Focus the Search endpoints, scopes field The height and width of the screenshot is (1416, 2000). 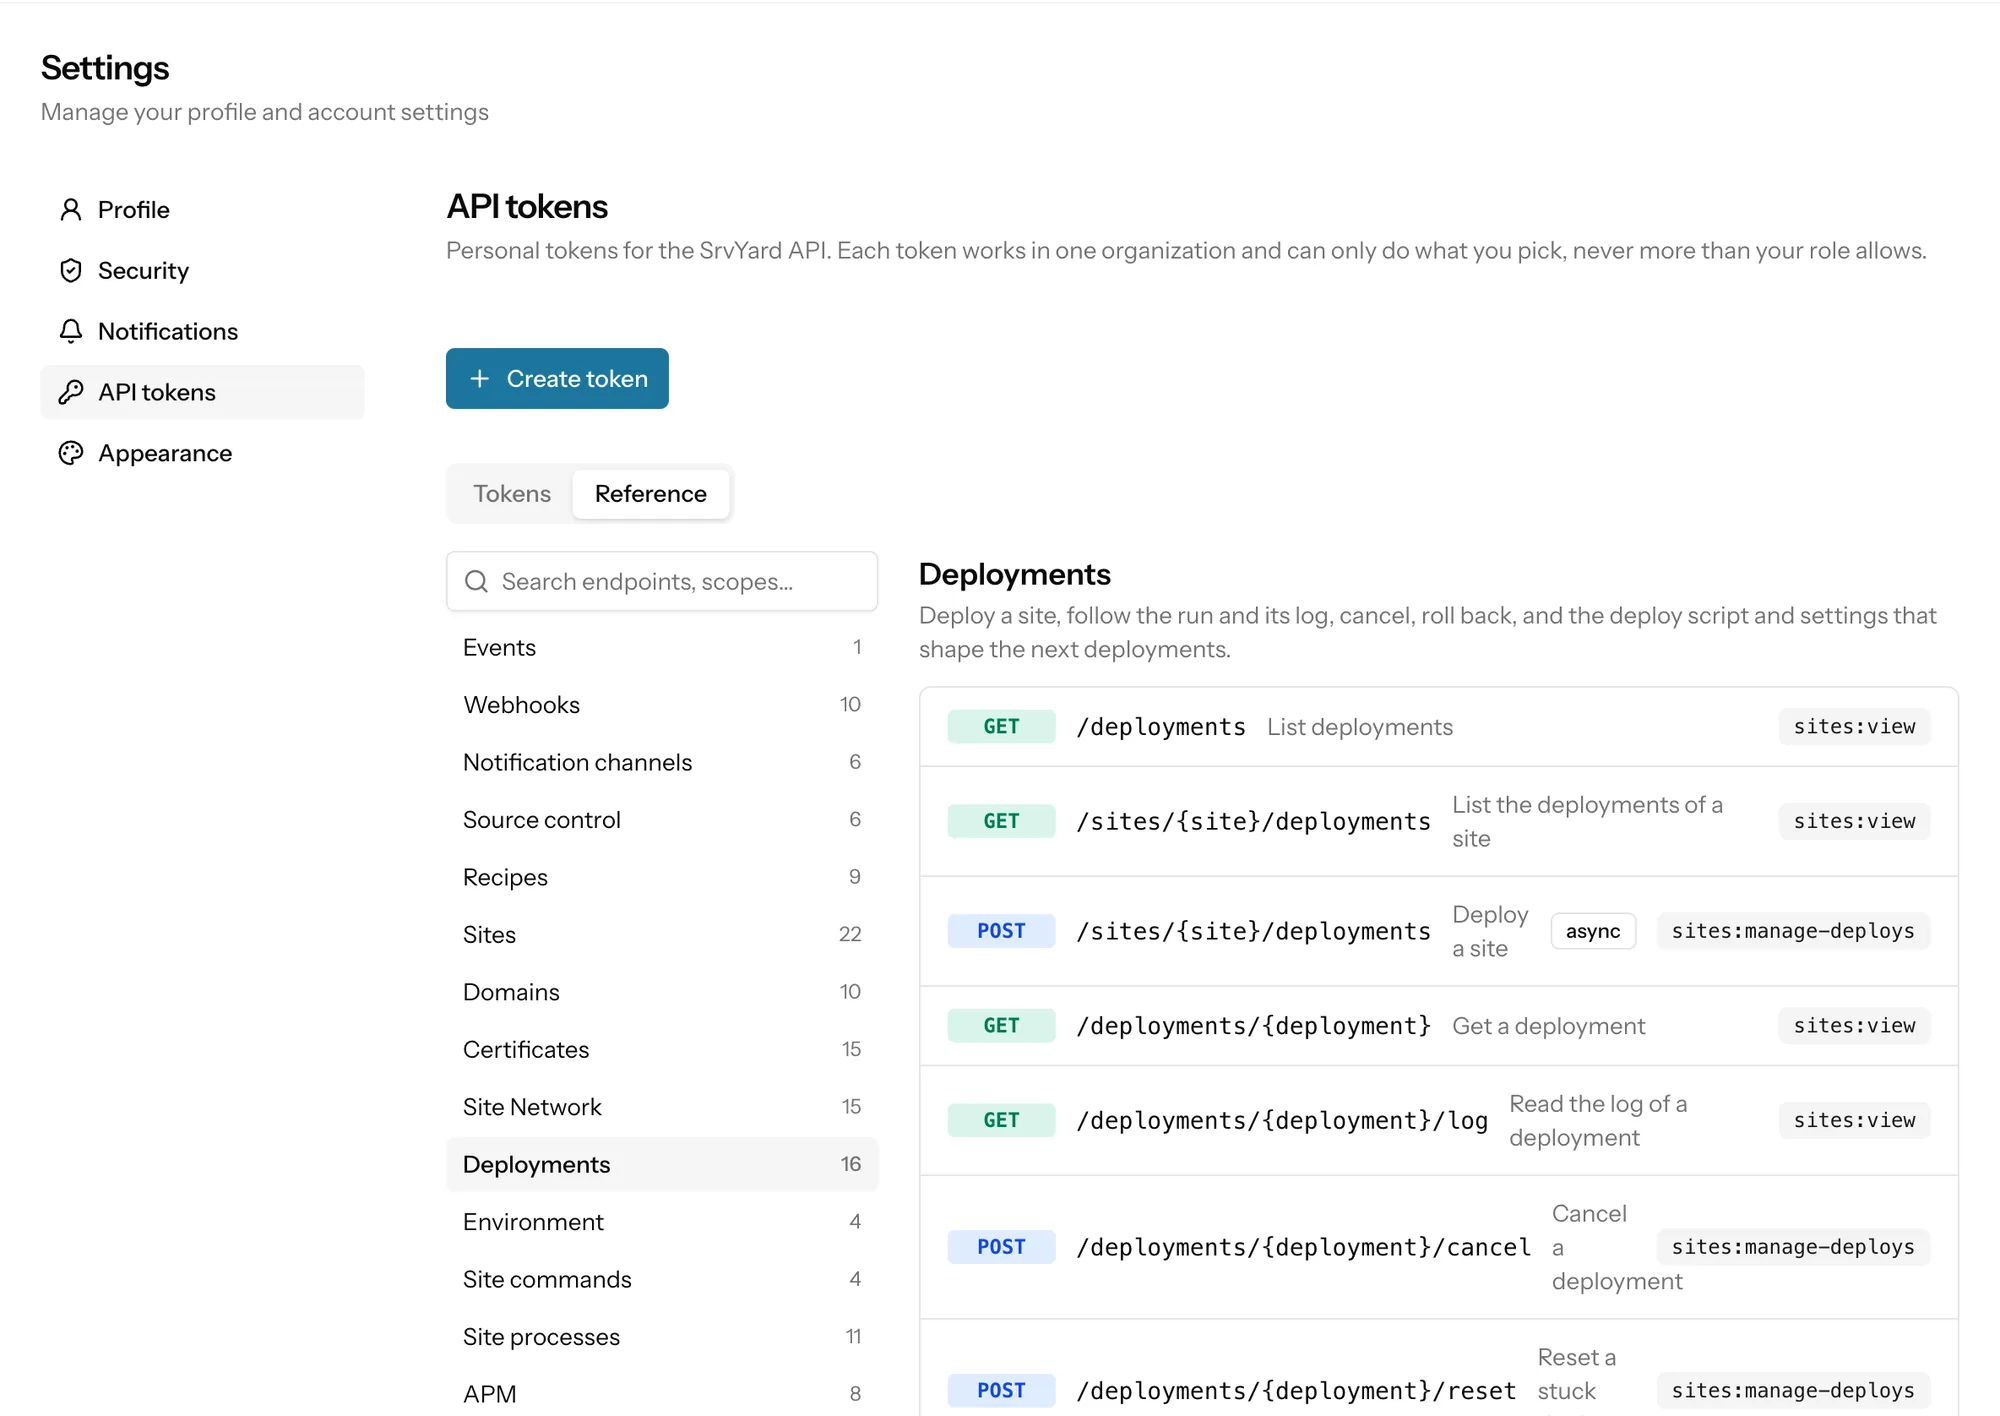pos(662,582)
